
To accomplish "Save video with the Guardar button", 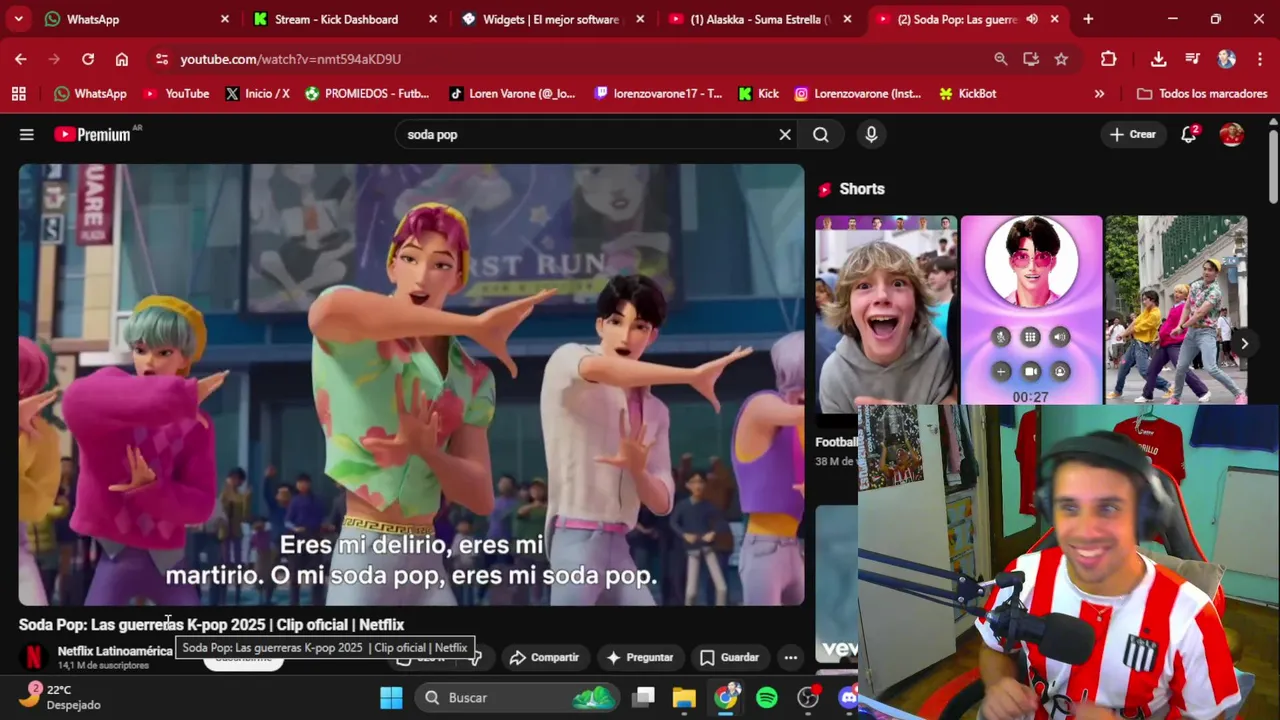I will coord(729,657).
